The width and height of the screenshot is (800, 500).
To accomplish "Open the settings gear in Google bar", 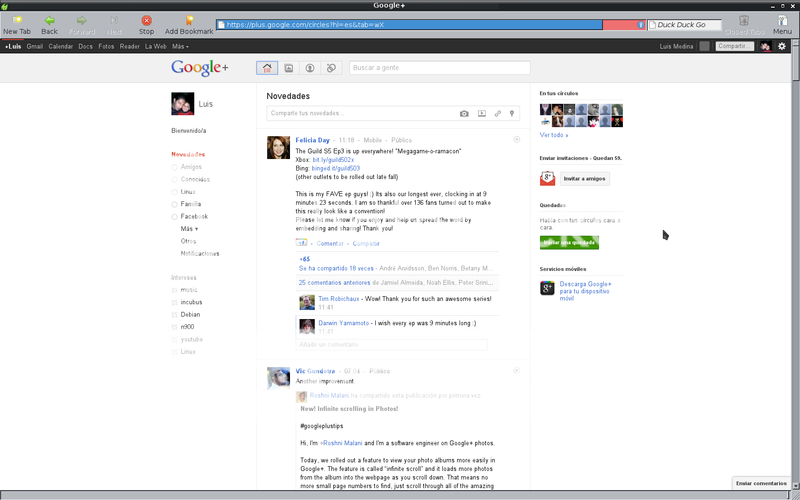I will (782, 46).
